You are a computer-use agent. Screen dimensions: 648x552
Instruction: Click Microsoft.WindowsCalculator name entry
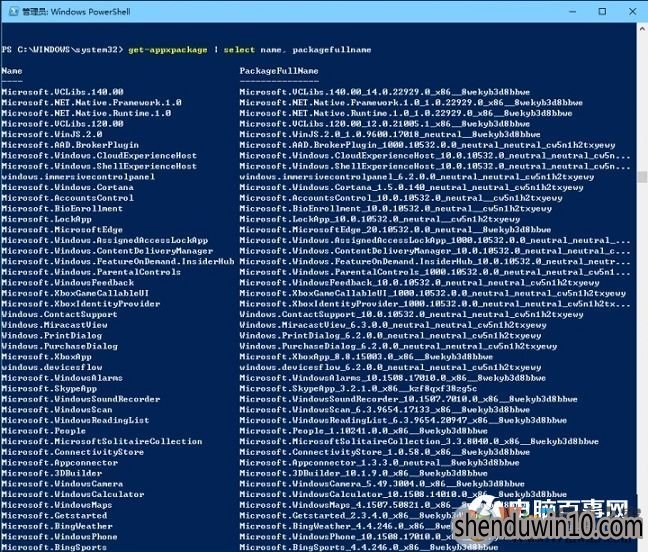click(x=73, y=494)
